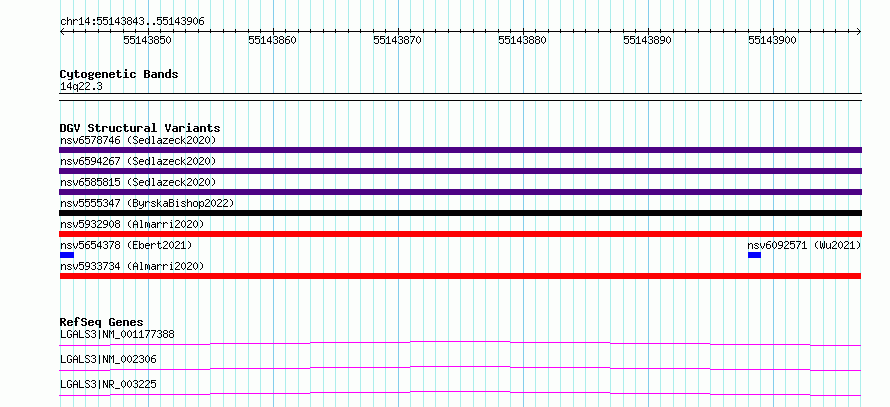Click the red bar under nsv5932908

460,234
